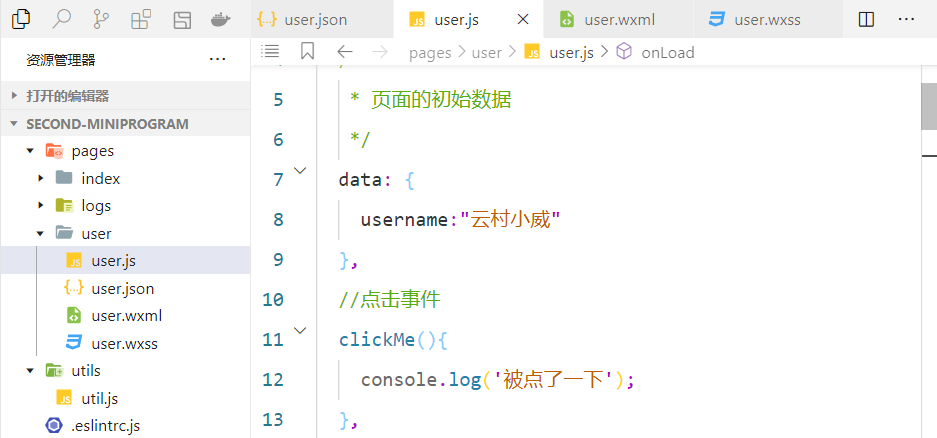937x438 pixels.
Task: Open the Extensions icon
Action: [x=141, y=19]
